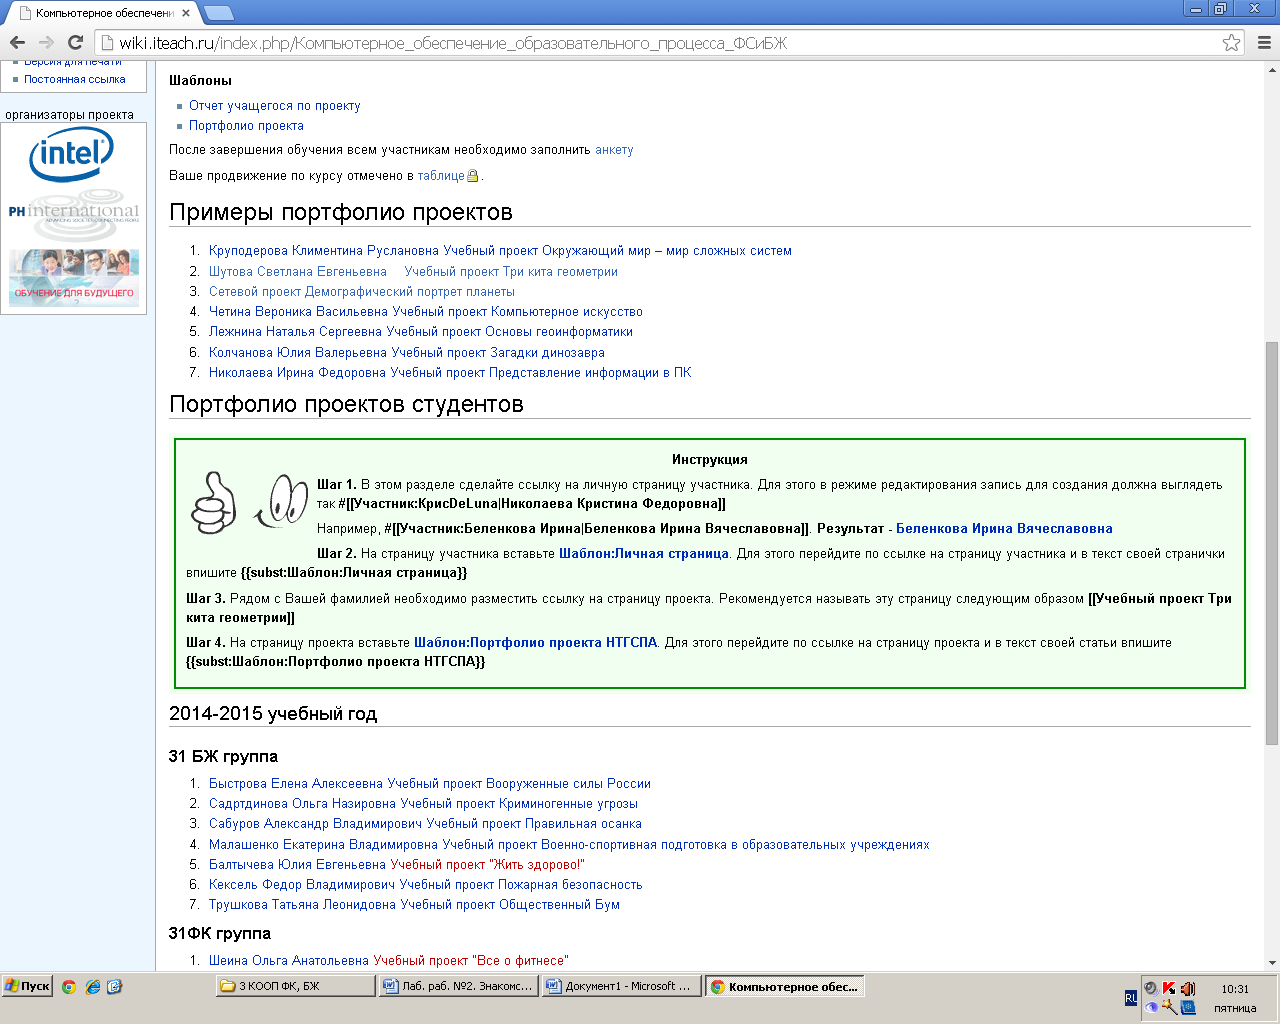Open Отчет учащегося по проекту template
This screenshot has width=1280, height=1024.
coord(274,105)
